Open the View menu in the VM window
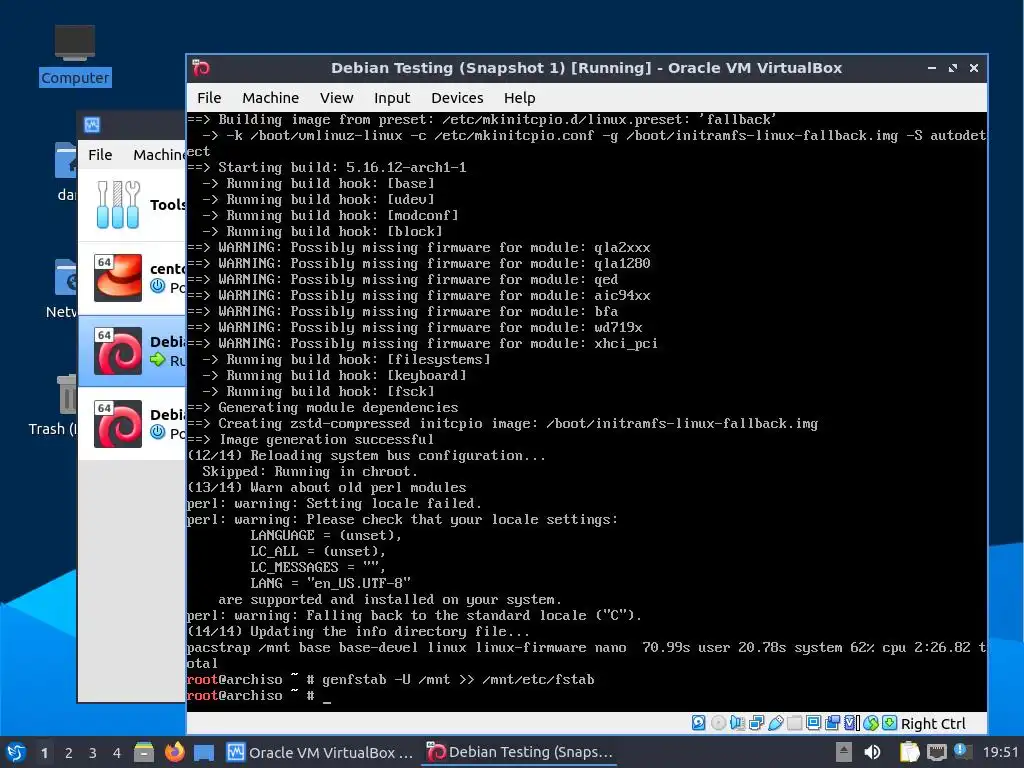The height and width of the screenshot is (768, 1024). pyautogui.click(x=336, y=98)
